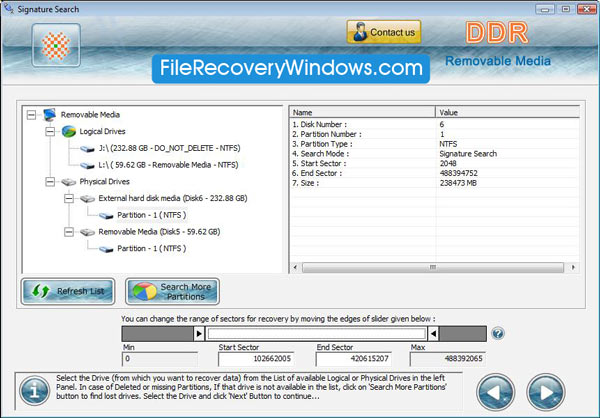This screenshot has height=418, width=600.
Task: Click the properties horizontal scrollbar thumb
Action: [x=433, y=267]
